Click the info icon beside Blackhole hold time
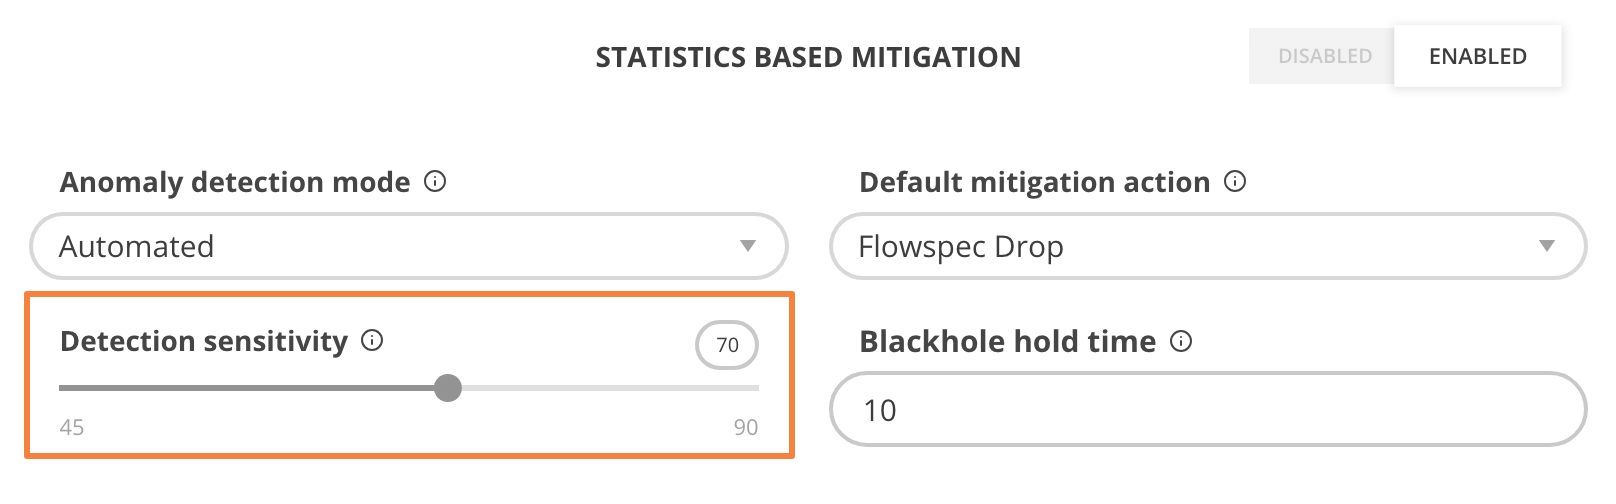 tap(1181, 342)
